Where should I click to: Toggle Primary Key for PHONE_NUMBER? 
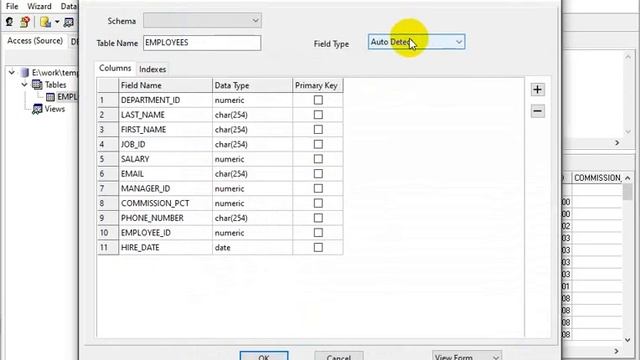coord(318,218)
